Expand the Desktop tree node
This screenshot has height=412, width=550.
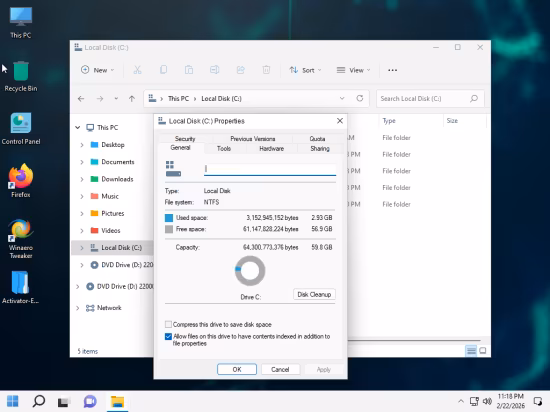point(82,145)
